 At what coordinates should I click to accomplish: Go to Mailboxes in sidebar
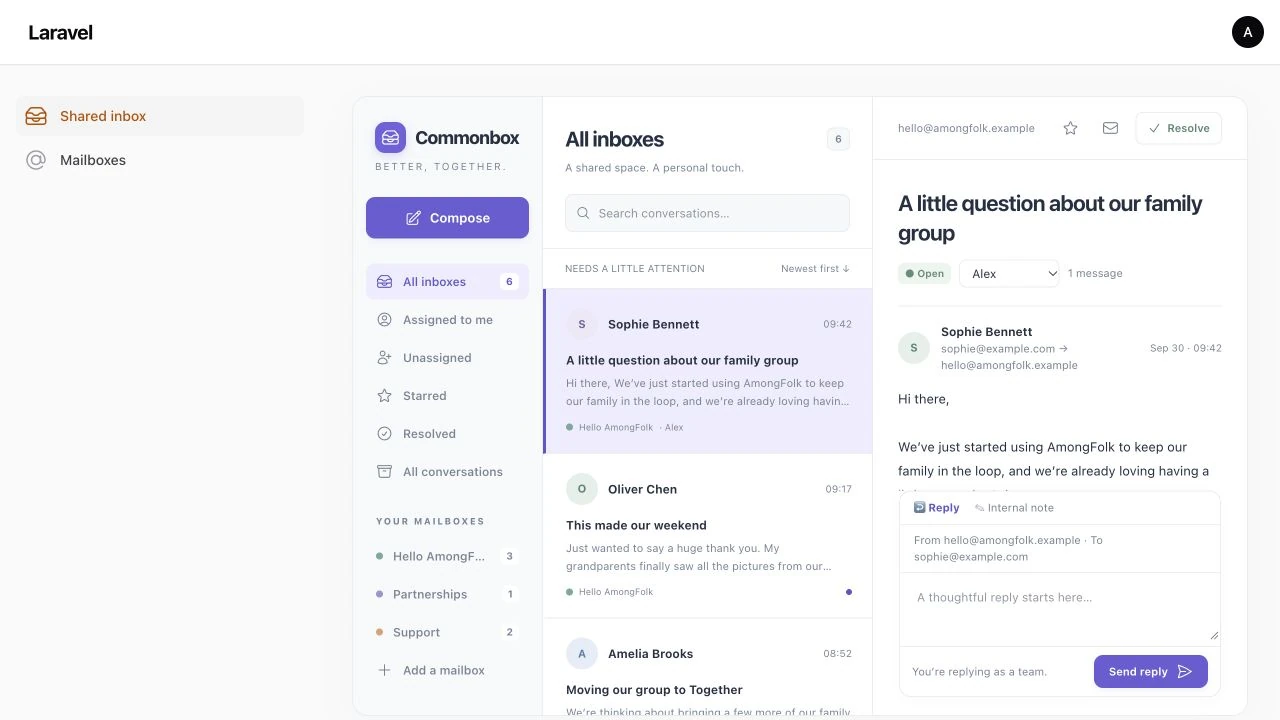click(160, 160)
